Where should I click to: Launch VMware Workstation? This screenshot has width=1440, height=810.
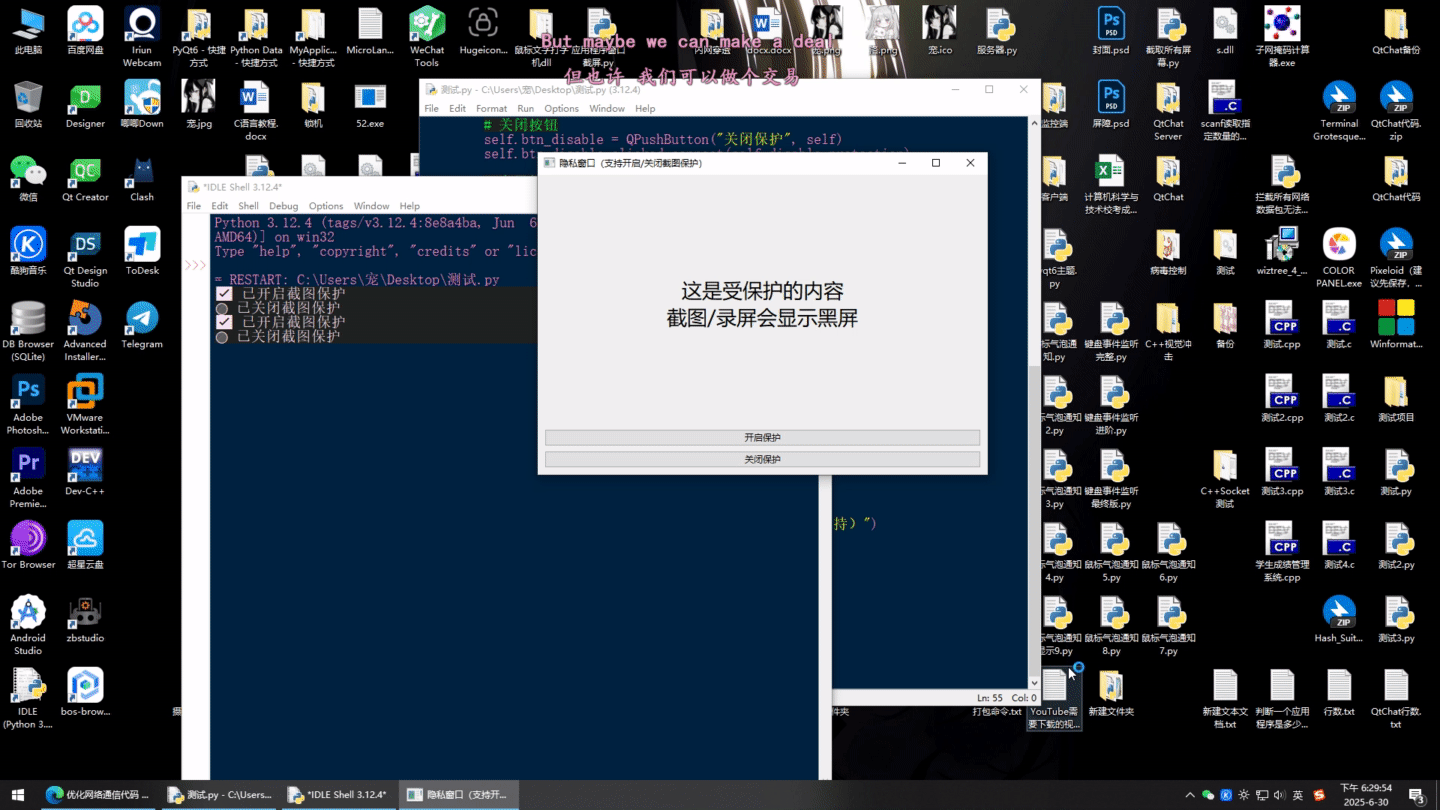(84, 390)
